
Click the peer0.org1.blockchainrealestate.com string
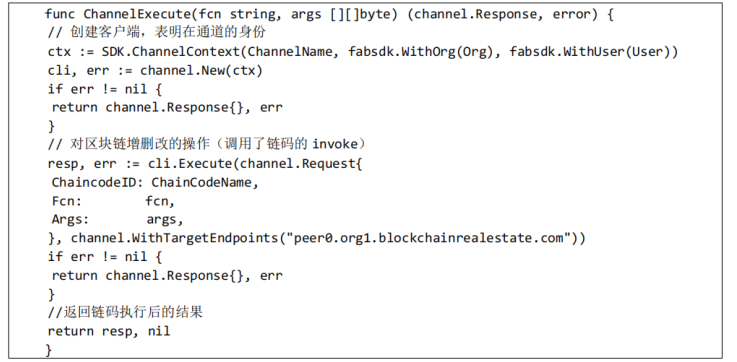click(428, 238)
